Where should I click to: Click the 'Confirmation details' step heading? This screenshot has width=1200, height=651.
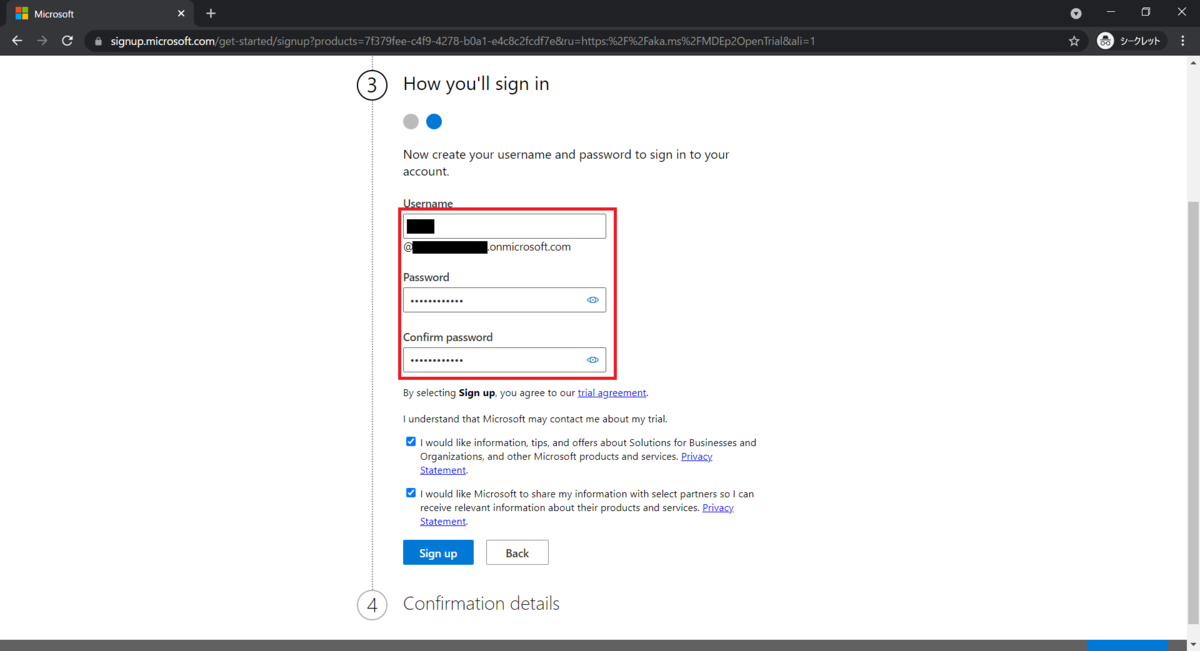481,604
